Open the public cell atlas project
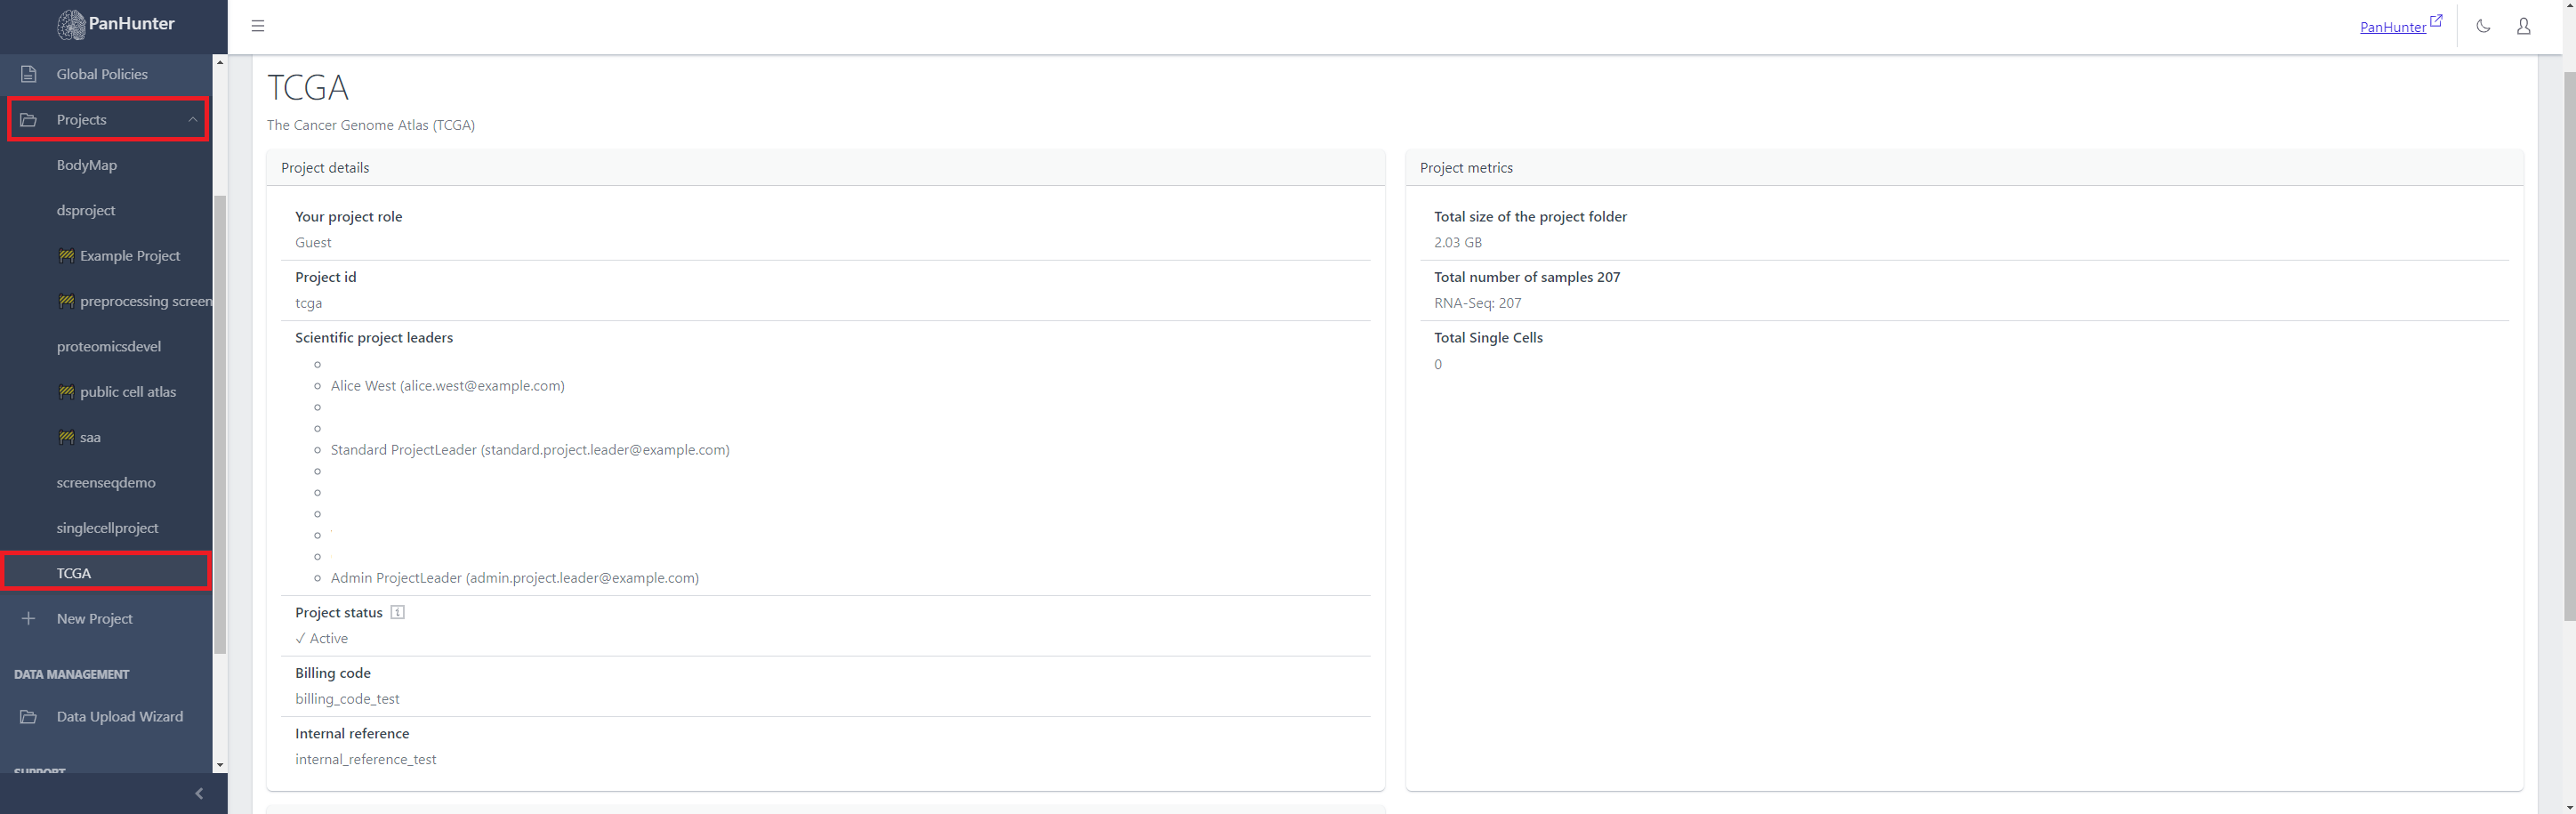 (127, 392)
